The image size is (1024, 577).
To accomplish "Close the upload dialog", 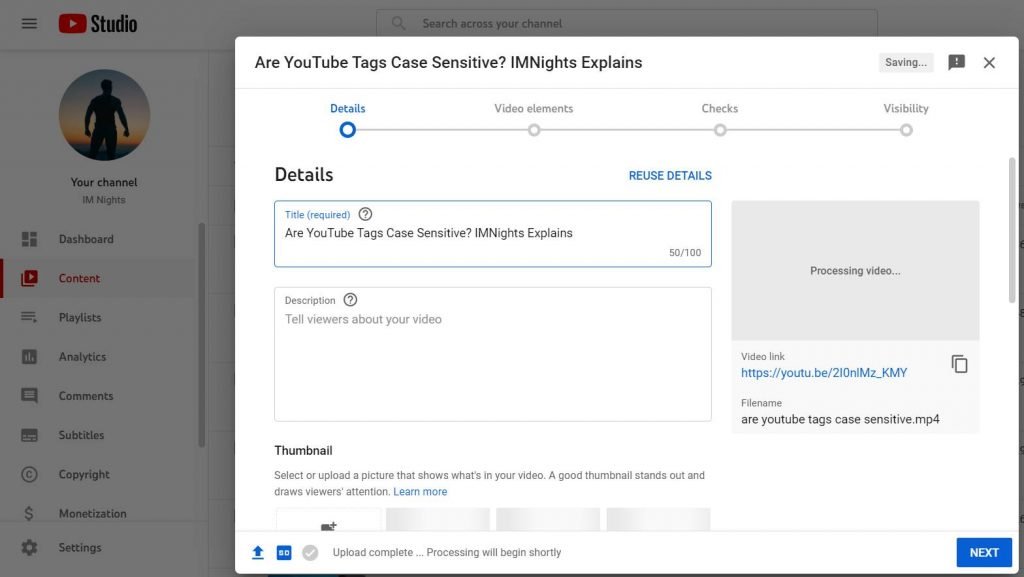I will [989, 62].
